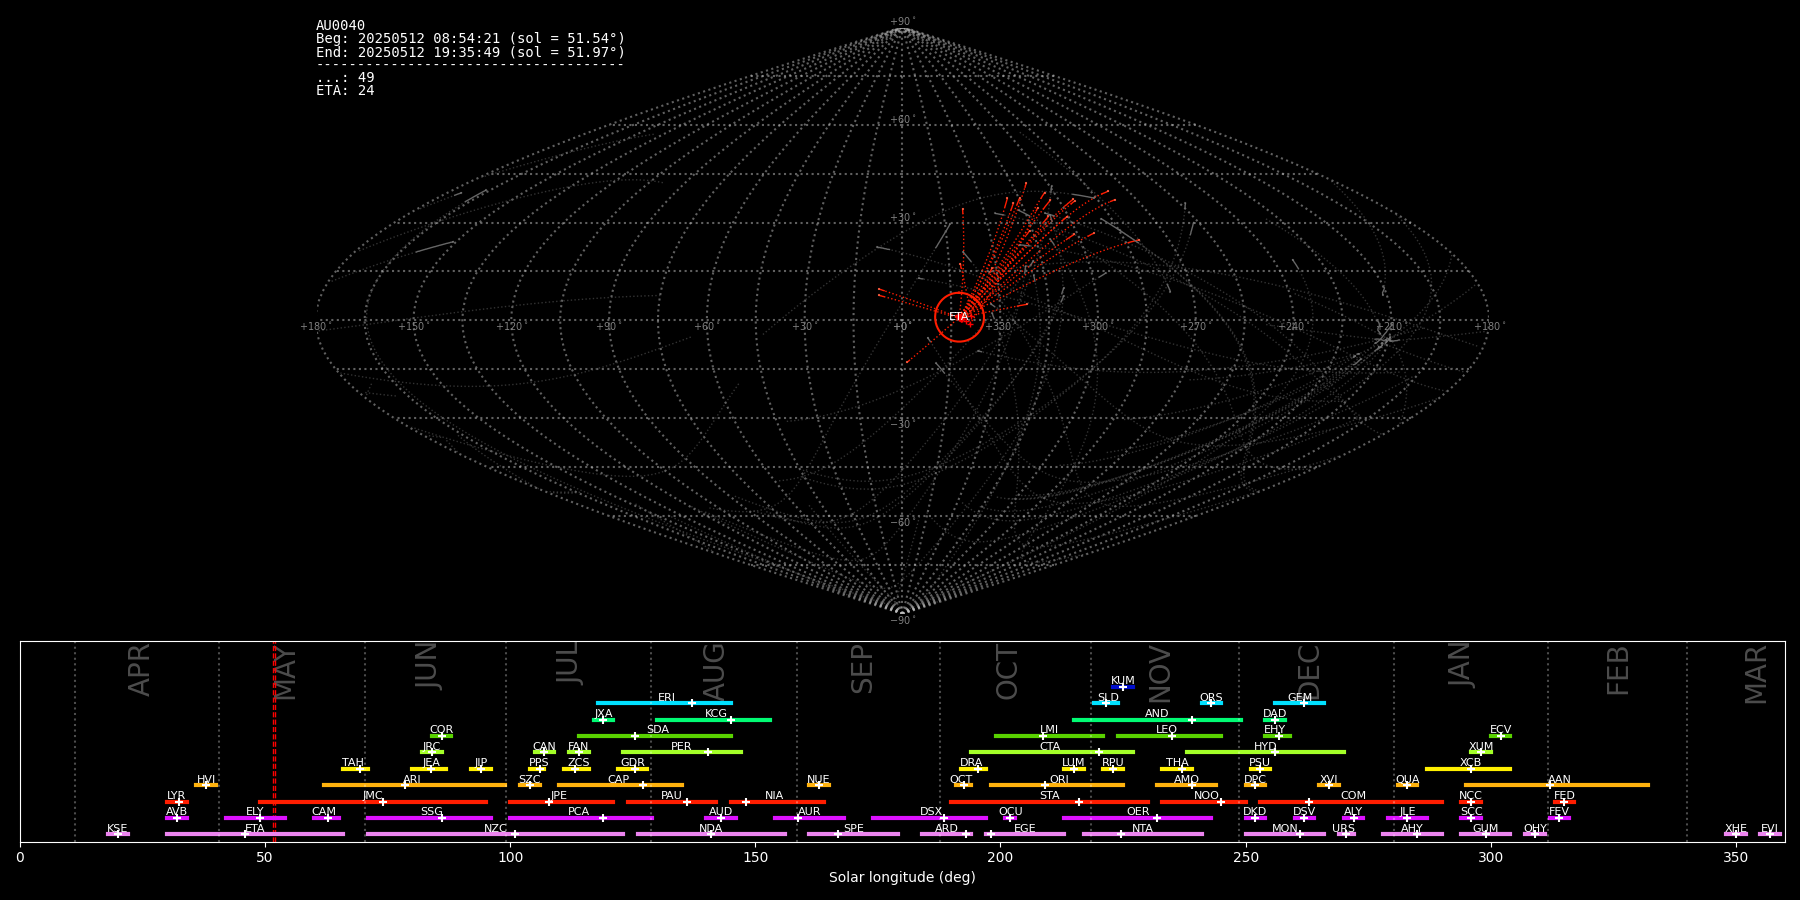Click the ORS shower label

(x=1211, y=698)
